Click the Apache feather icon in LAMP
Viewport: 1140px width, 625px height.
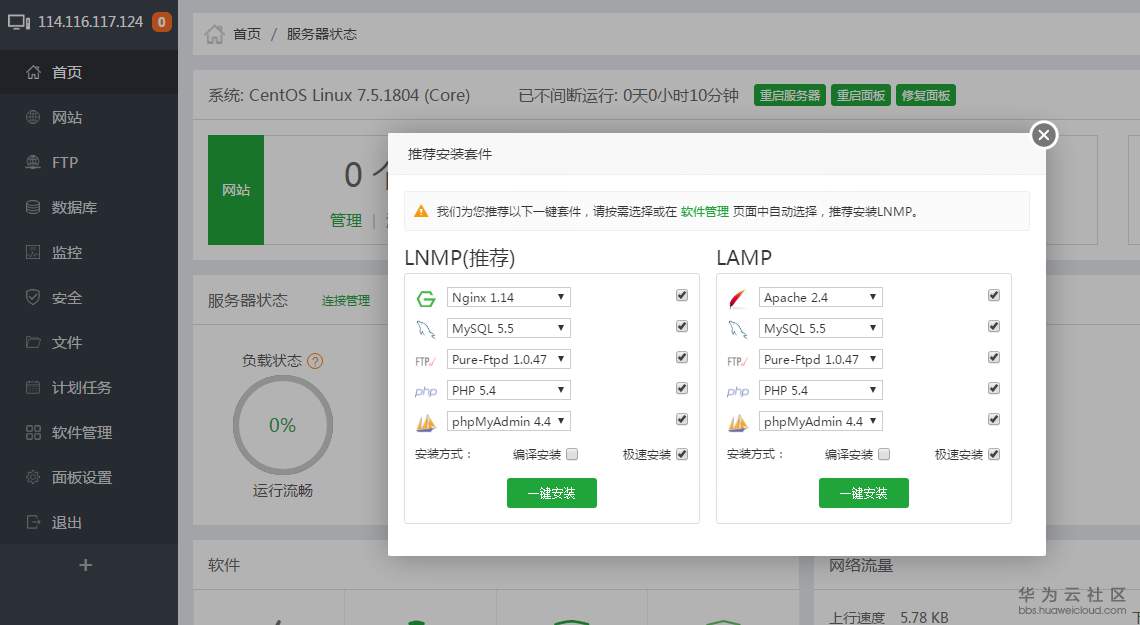[x=737, y=298]
